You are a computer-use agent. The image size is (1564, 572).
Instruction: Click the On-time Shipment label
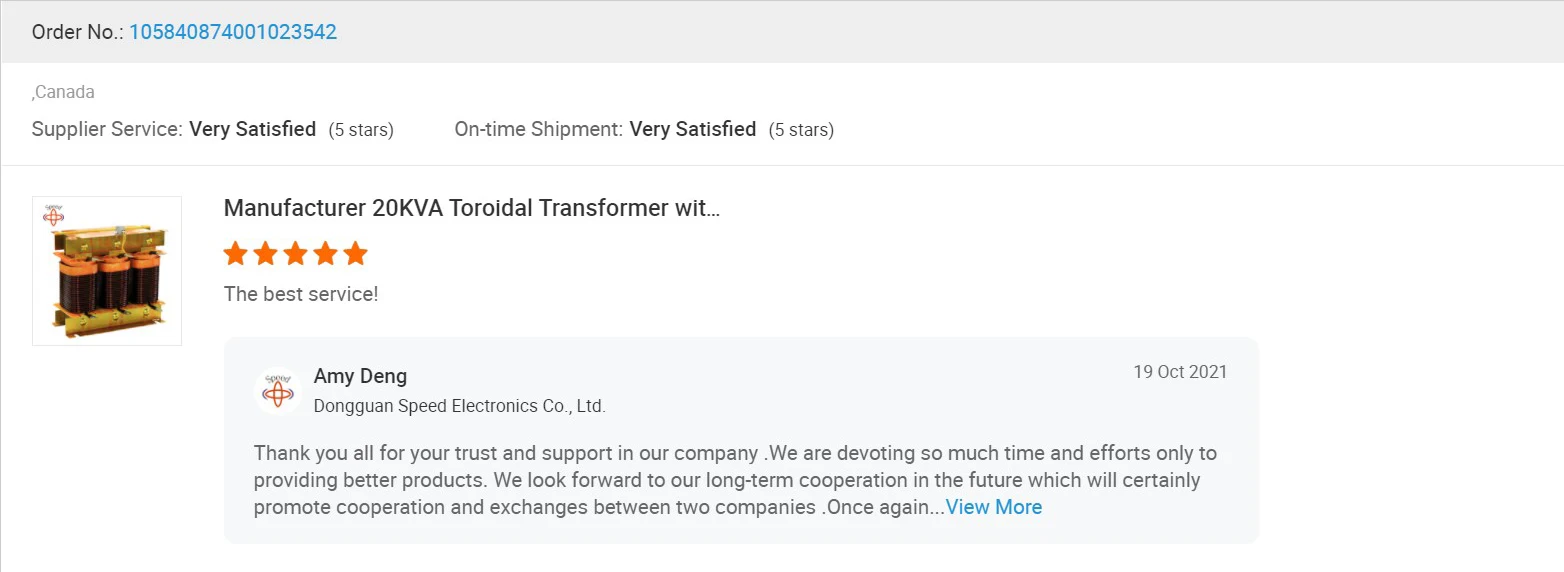538,129
